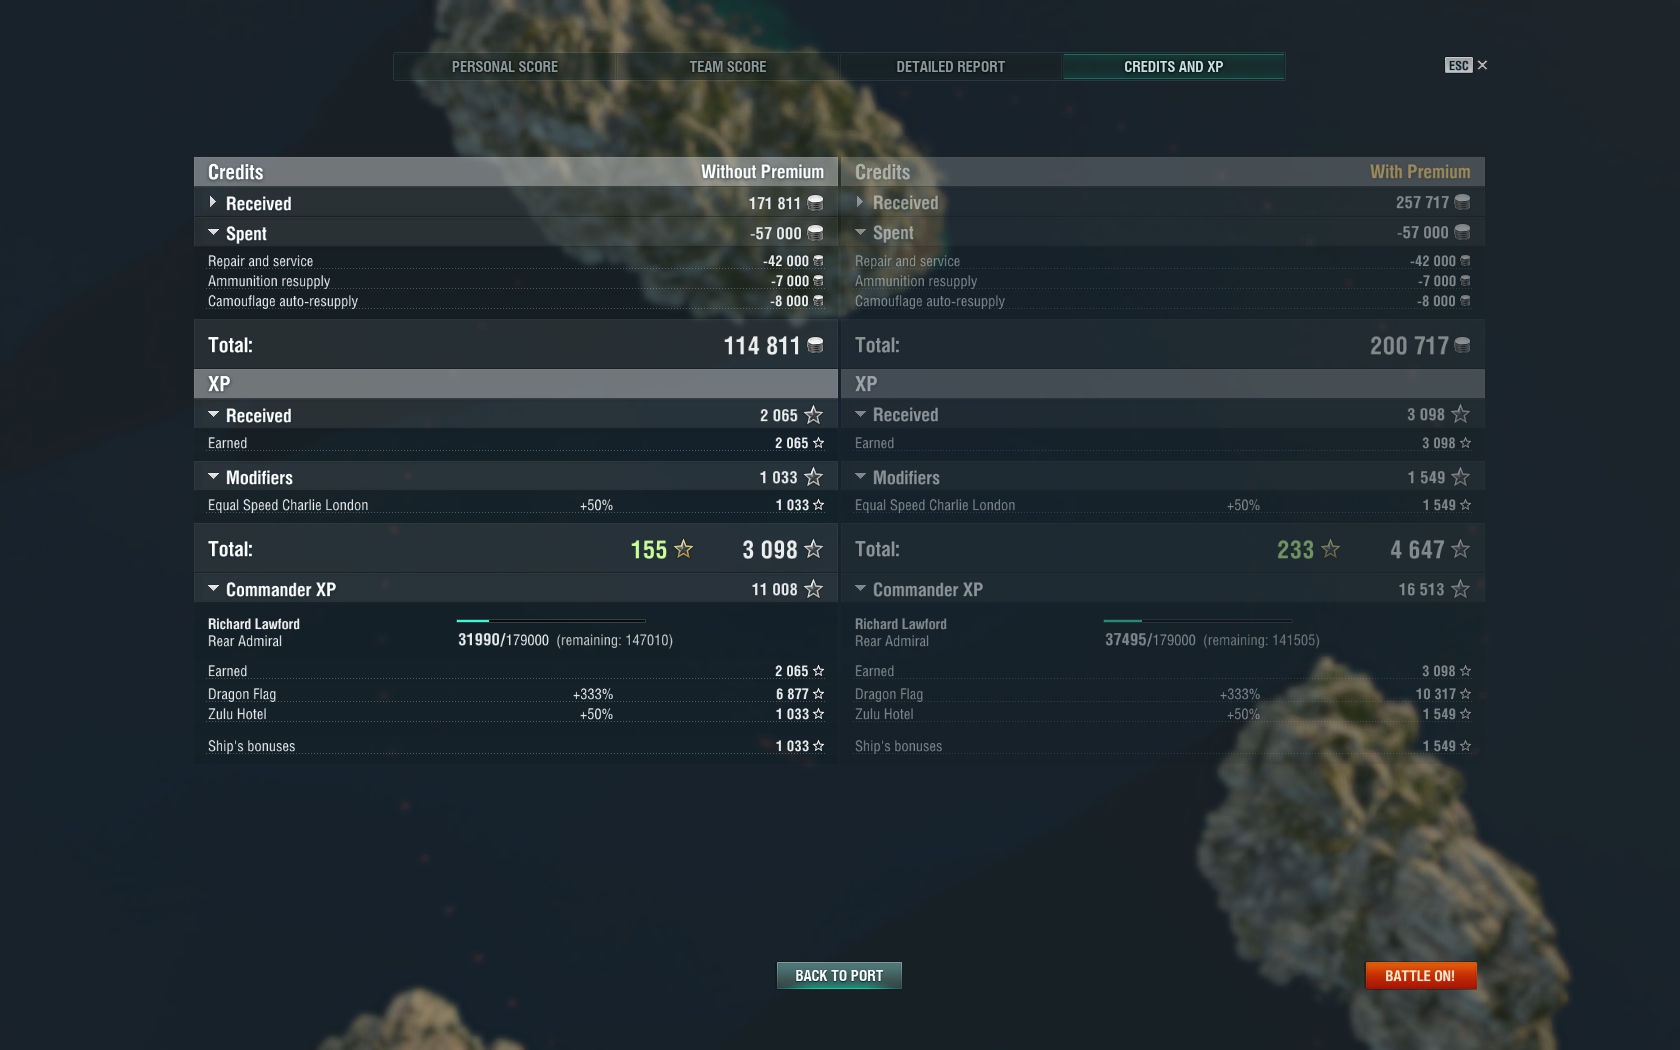Screen dimensions: 1680x1050
Task: Click the With Premium column header
Action: [1420, 172]
